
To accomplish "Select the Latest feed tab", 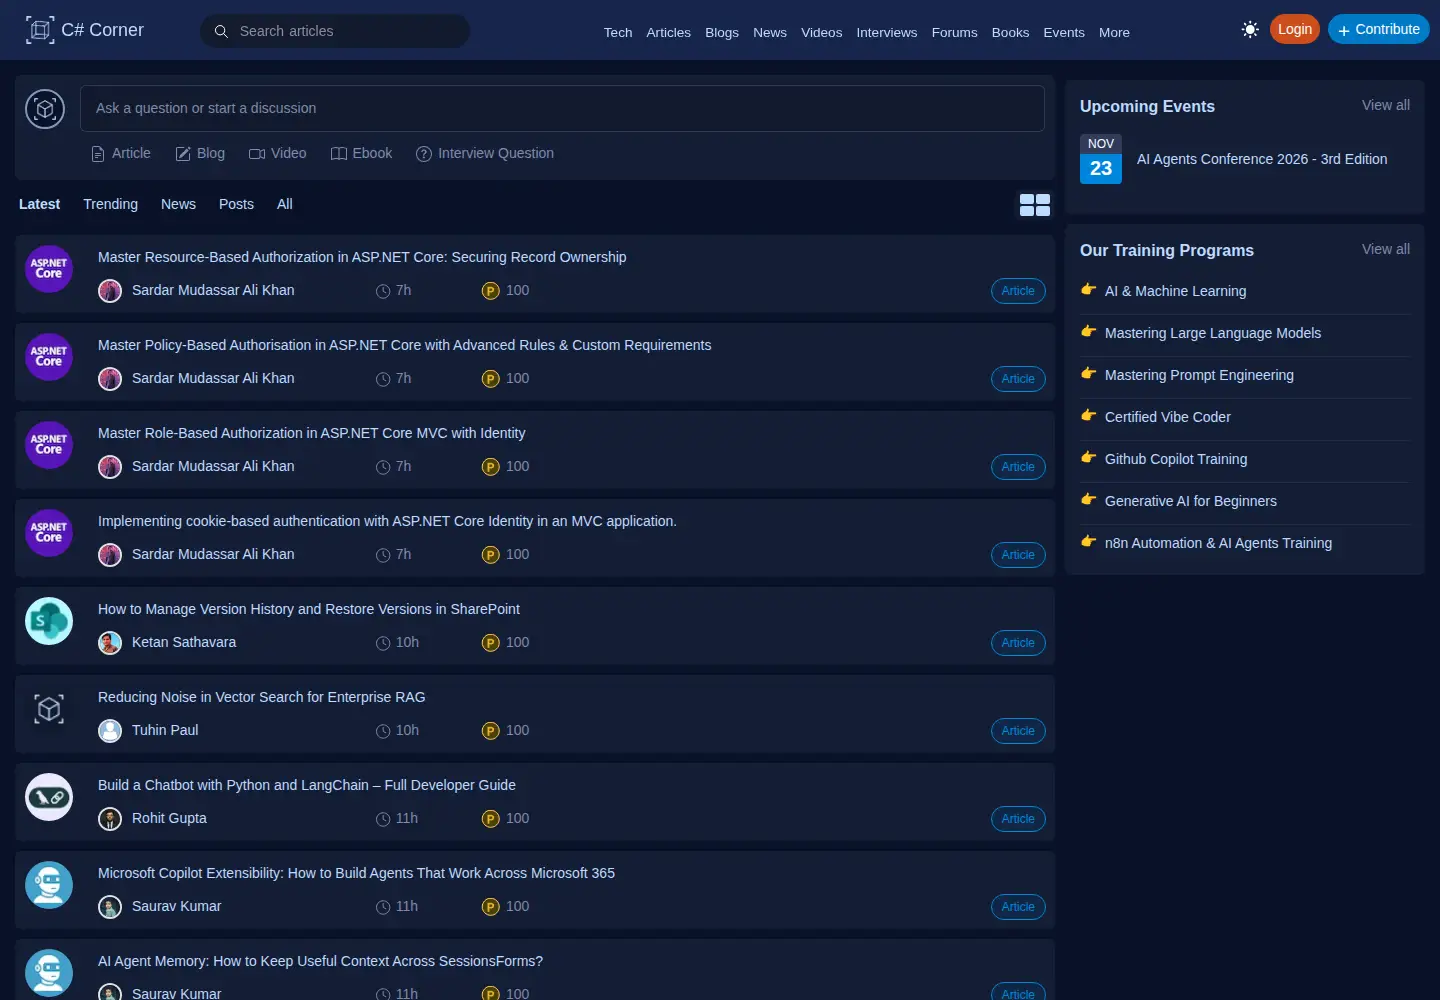I will click(x=39, y=204).
